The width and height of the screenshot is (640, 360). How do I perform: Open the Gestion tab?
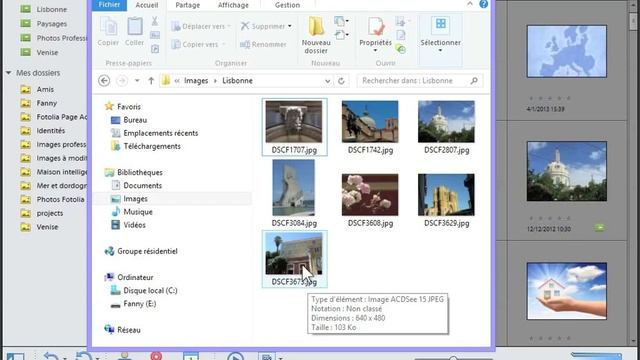pyautogui.click(x=287, y=5)
